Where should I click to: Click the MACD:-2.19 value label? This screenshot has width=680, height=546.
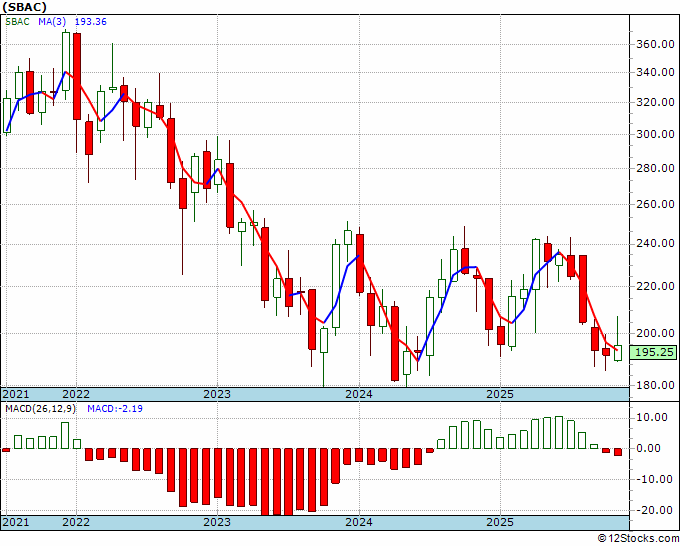click(x=115, y=409)
